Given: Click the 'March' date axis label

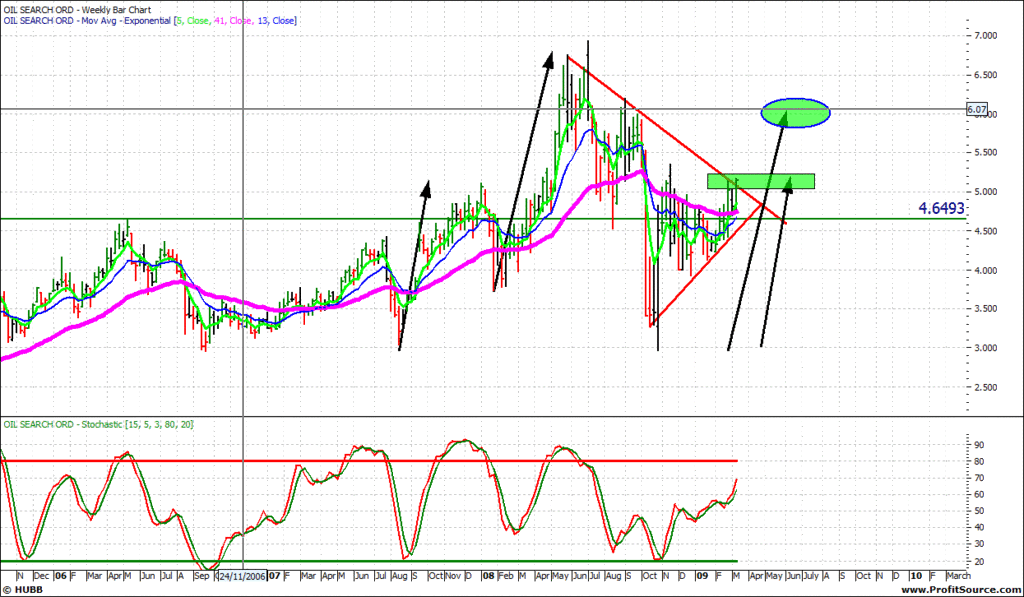Looking at the screenshot, I should (x=957, y=576).
